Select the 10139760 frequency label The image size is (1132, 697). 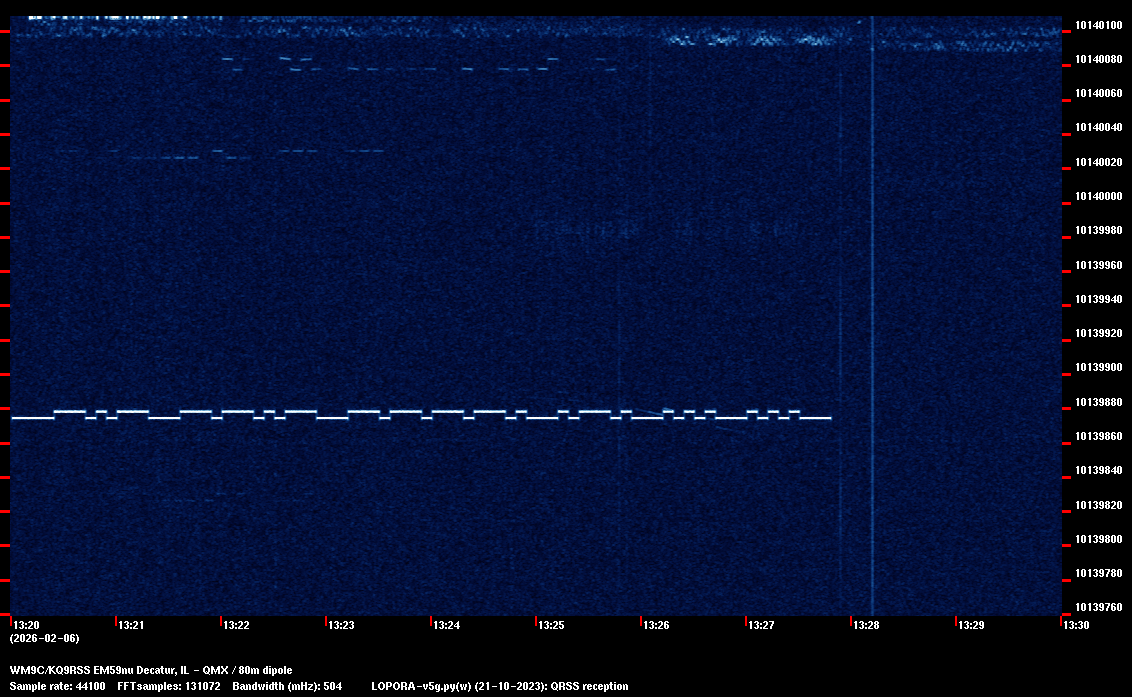(x=1098, y=607)
